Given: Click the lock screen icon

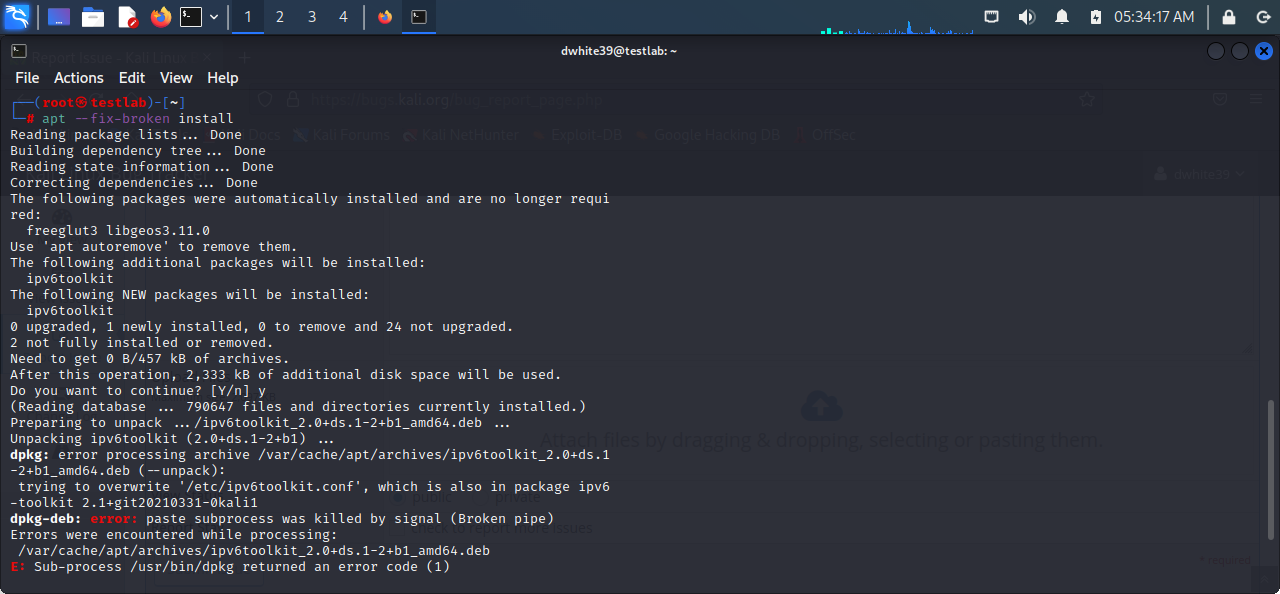Looking at the screenshot, I should pos(1229,17).
